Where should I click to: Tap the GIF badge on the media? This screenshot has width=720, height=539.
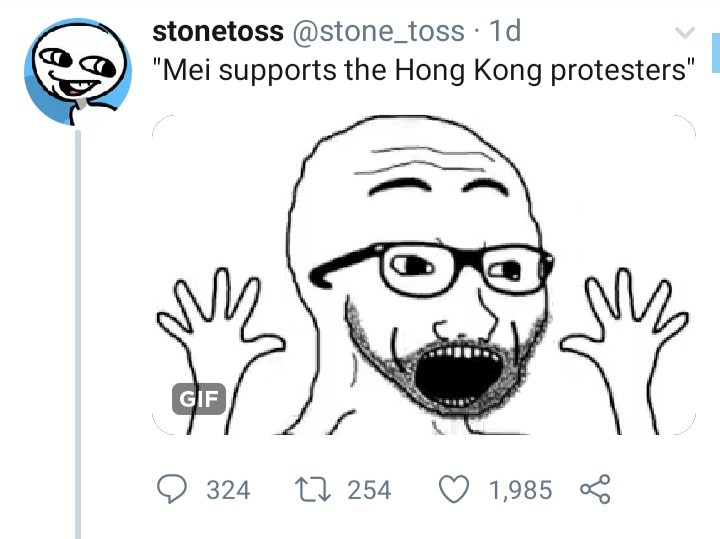tap(199, 399)
